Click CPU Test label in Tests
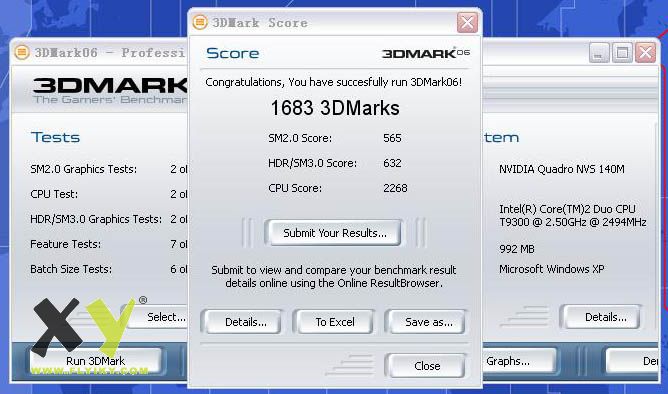Viewport: 668px width, 394px height. pos(54,194)
